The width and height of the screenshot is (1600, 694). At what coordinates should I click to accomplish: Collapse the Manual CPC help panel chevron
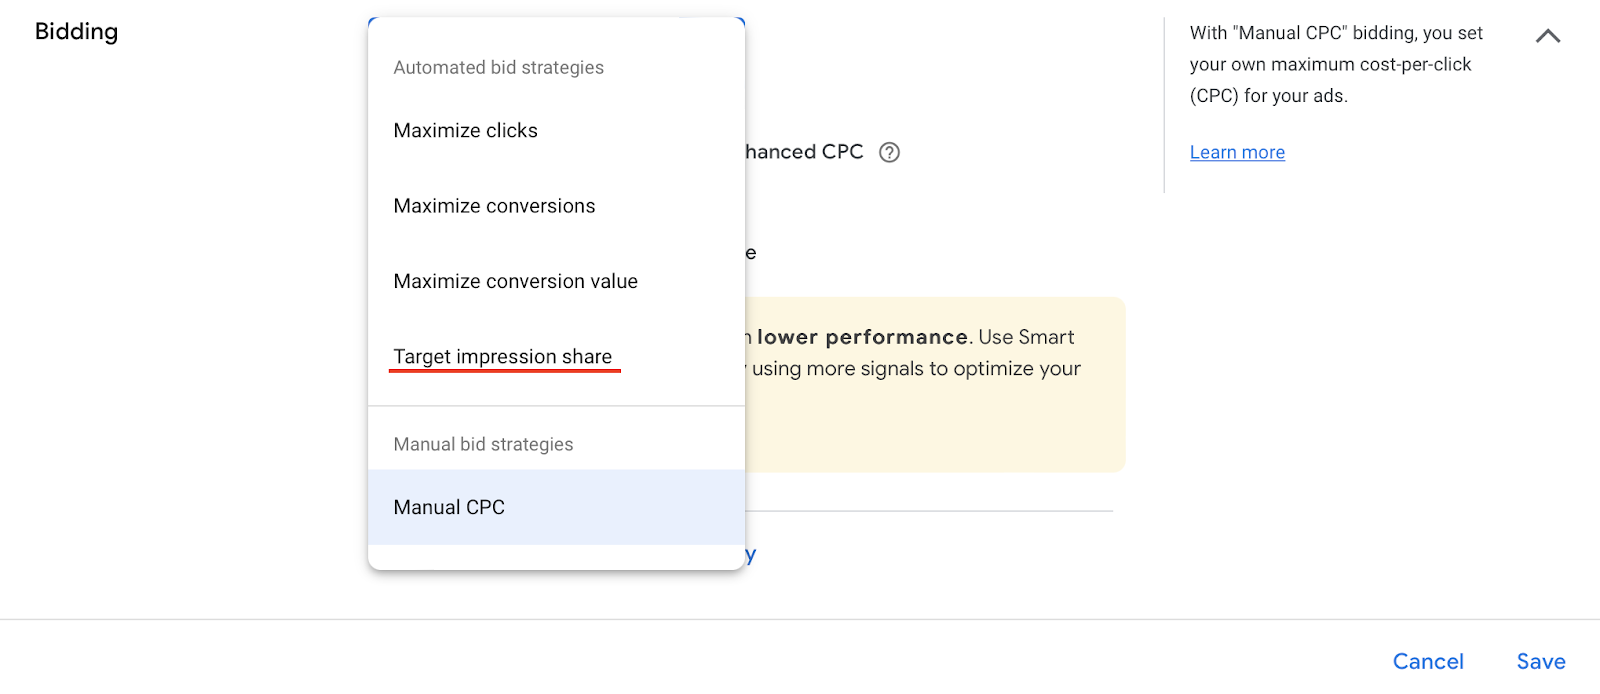pyautogui.click(x=1547, y=36)
